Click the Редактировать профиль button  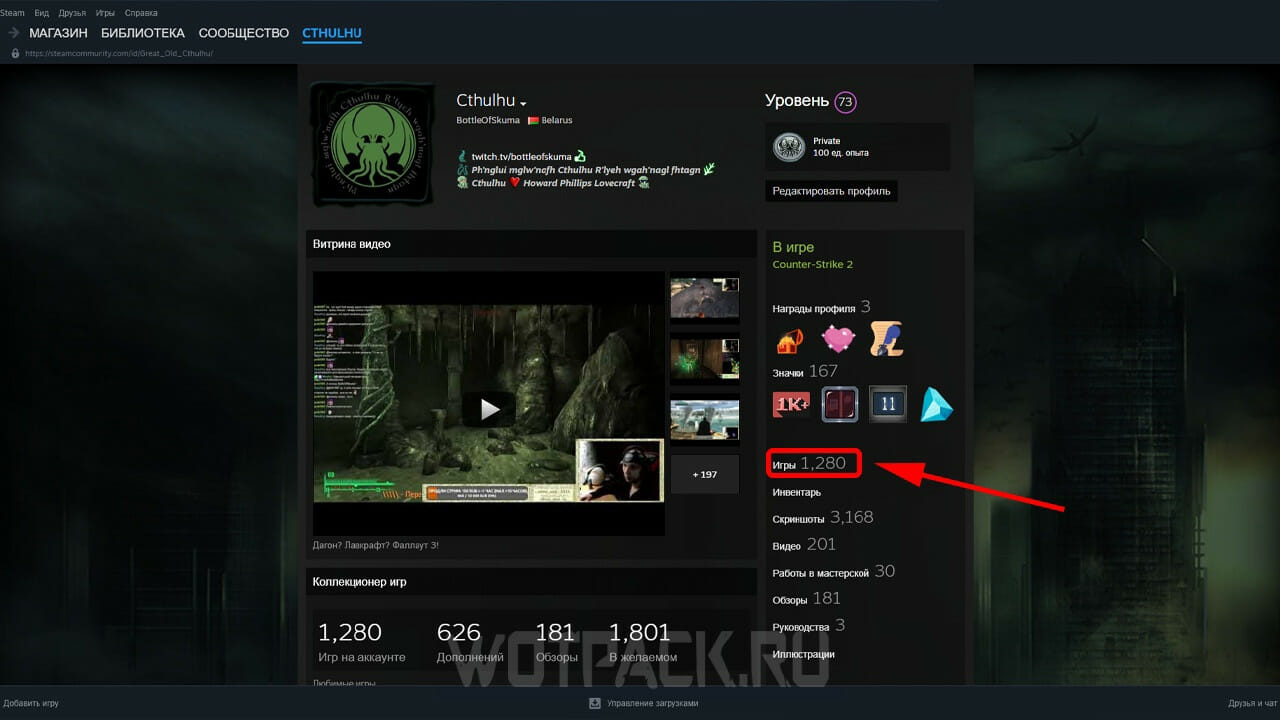pos(832,191)
